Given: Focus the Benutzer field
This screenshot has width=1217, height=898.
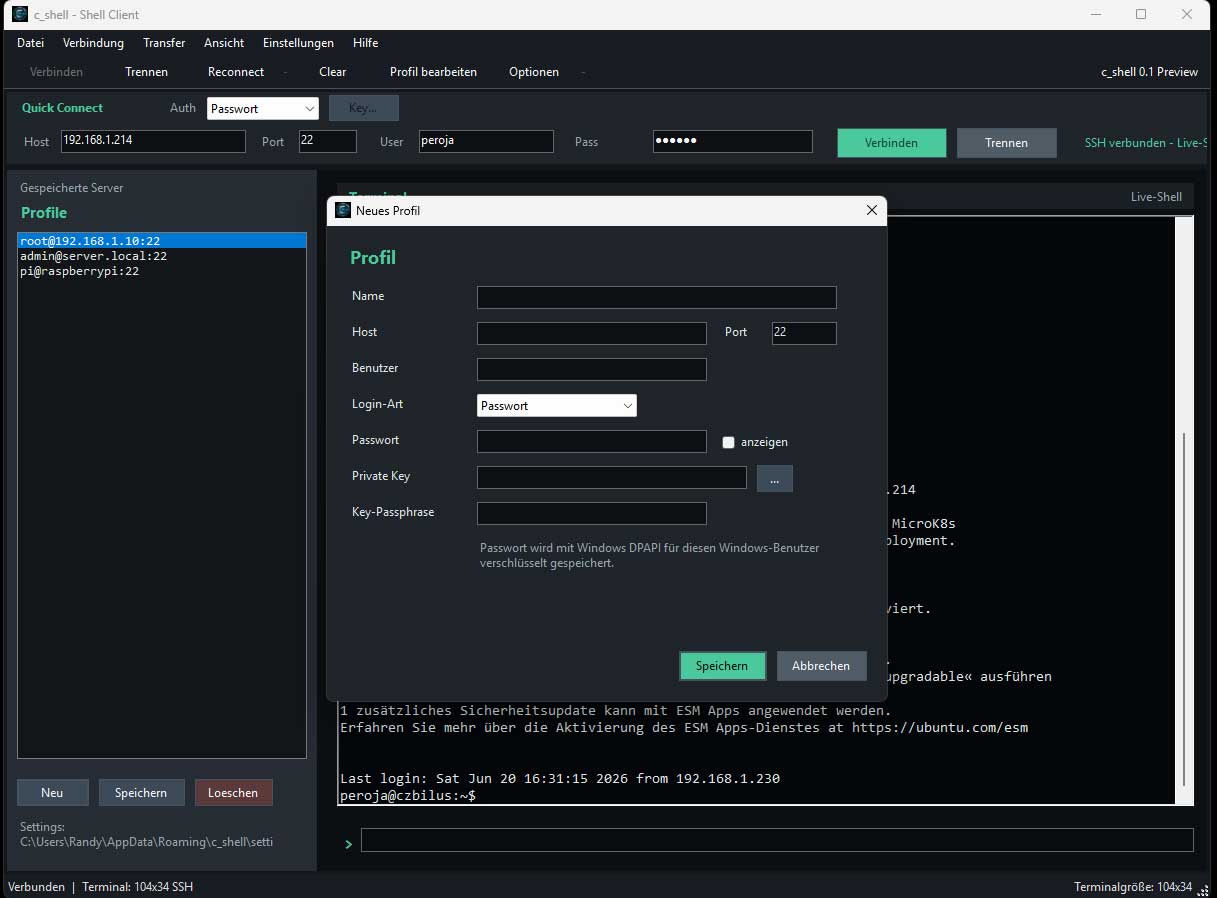Looking at the screenshot, I should 592,369.
